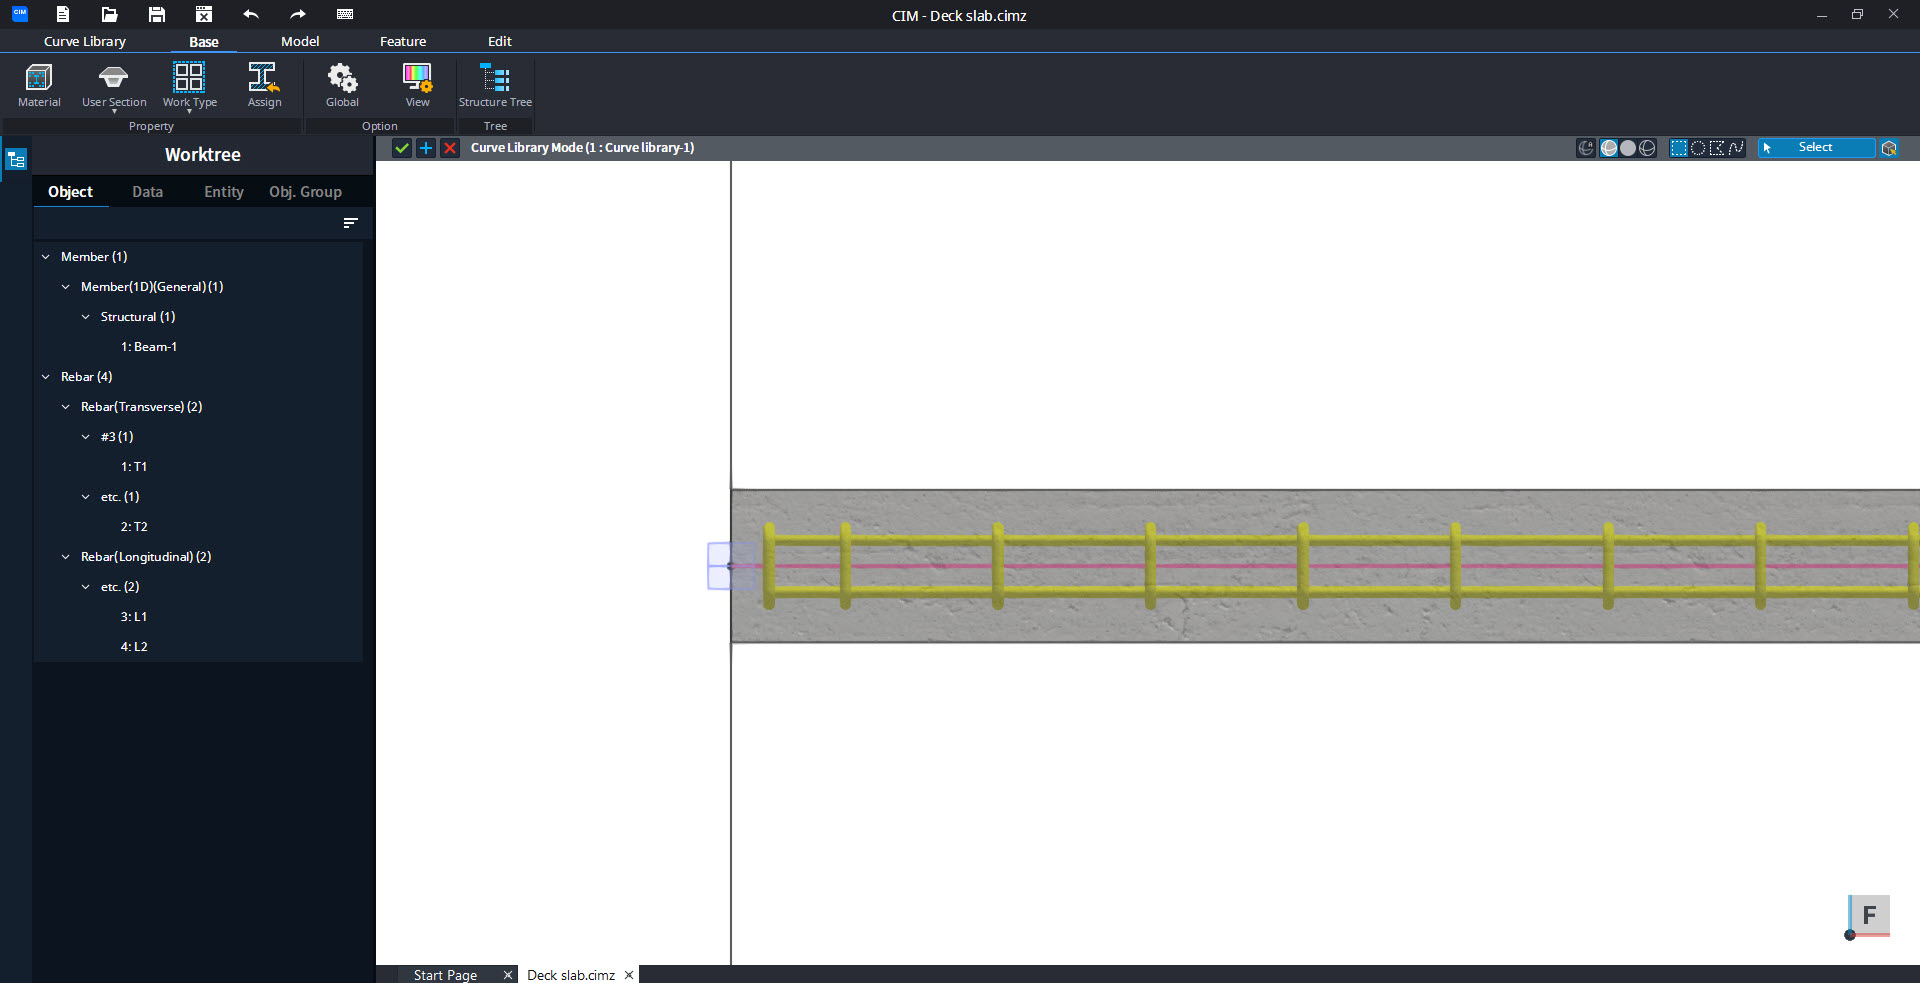Open the Entity tab in Worktree

(224, 192)
